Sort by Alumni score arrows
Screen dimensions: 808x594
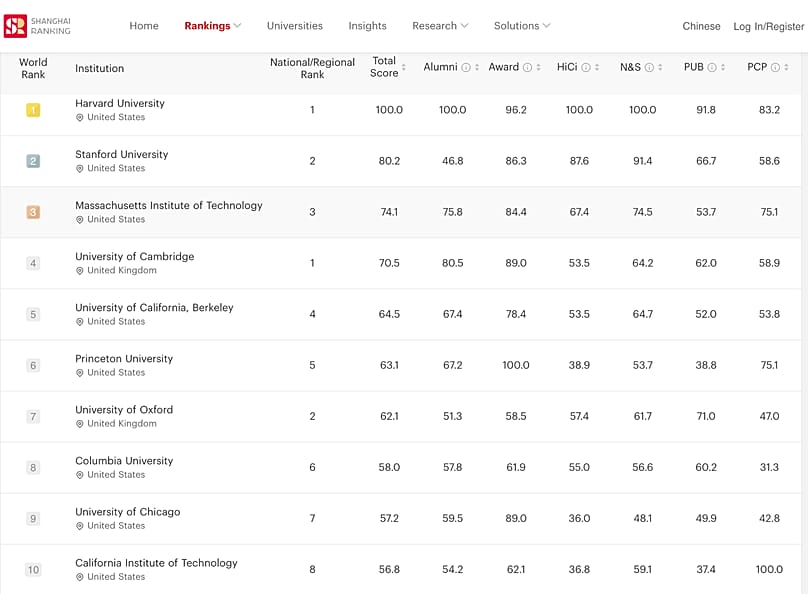(477, 67)
